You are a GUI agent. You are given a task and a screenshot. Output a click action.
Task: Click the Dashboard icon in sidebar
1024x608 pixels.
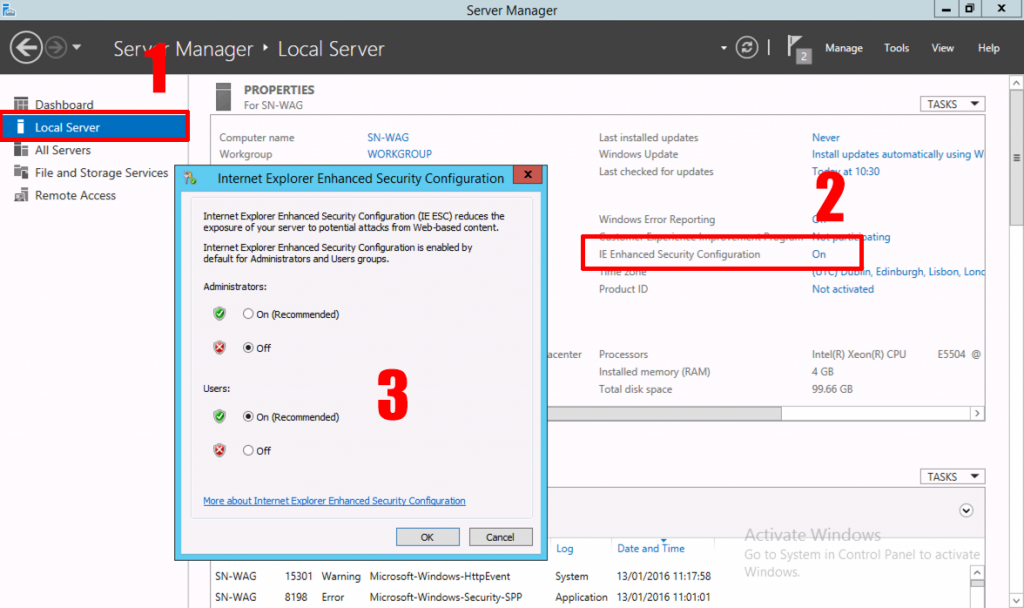pyautogui.click(x=21, y=105)
